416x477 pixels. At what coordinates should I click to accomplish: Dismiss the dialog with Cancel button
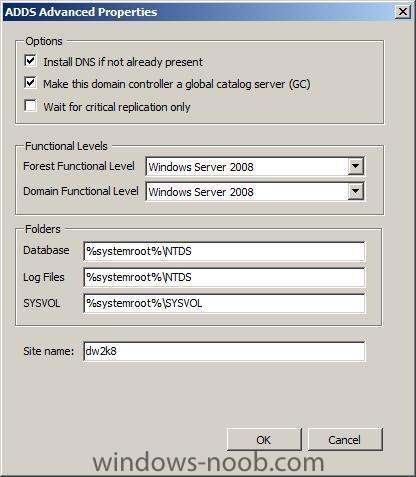coord(345,440)
